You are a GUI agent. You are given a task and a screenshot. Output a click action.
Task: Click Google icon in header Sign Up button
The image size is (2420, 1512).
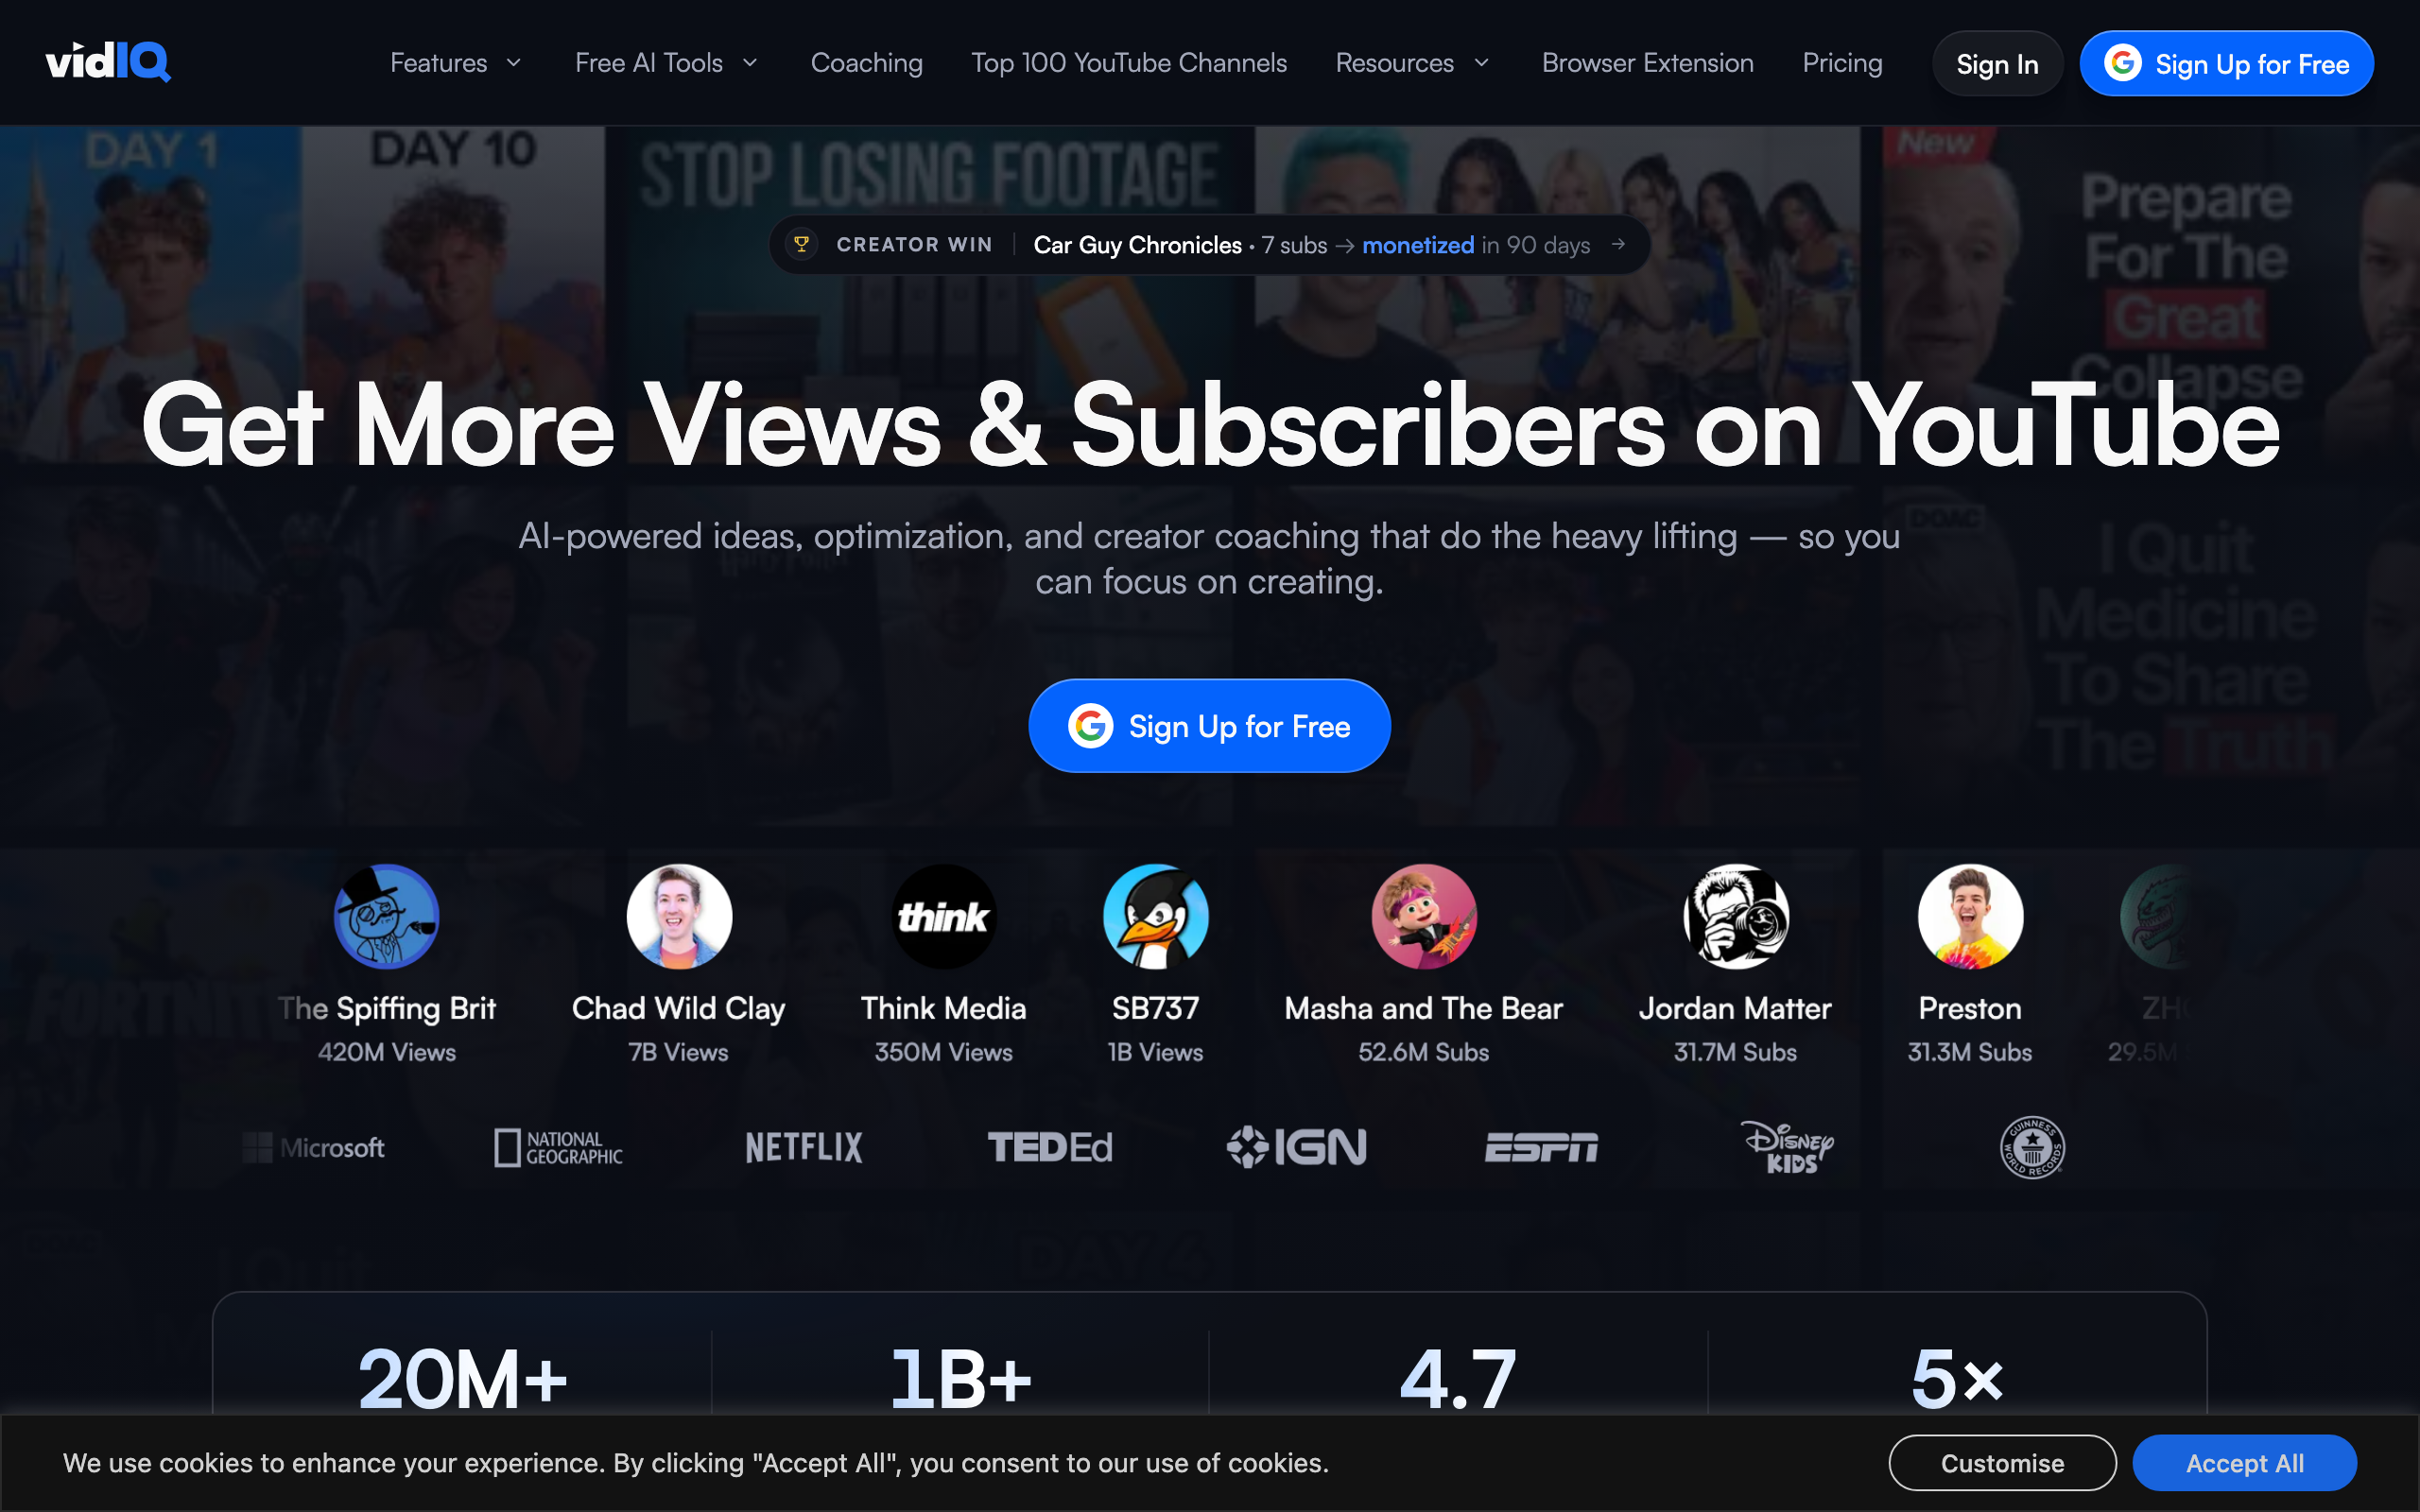[2122, 63]
